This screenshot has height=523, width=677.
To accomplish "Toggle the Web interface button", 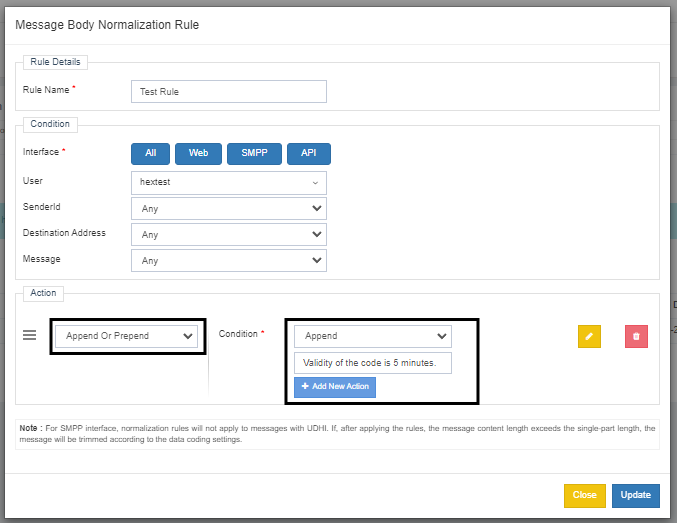I will point(198,153).
